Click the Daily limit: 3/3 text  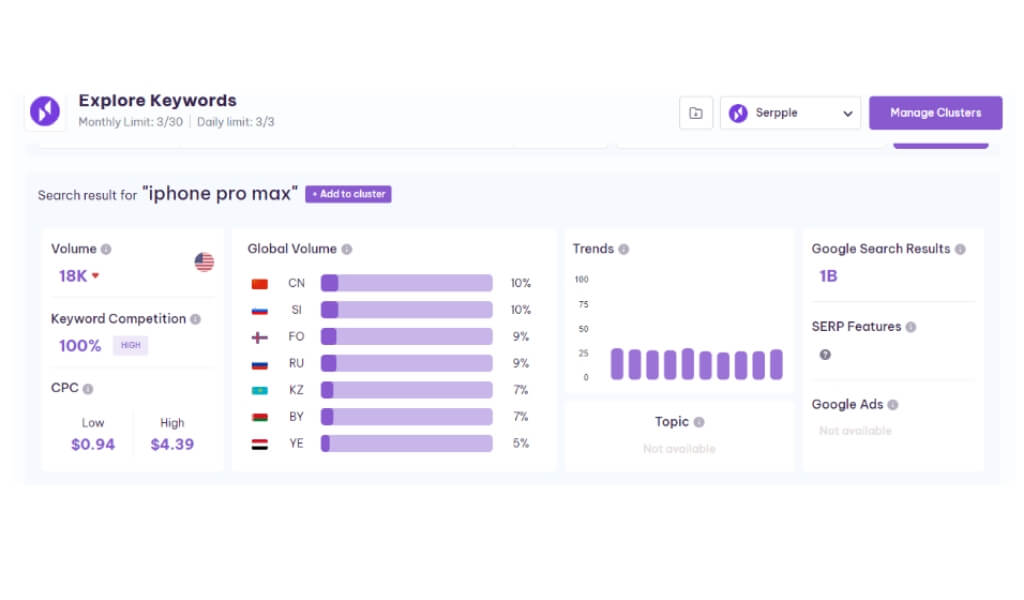(x=236, y=122)
